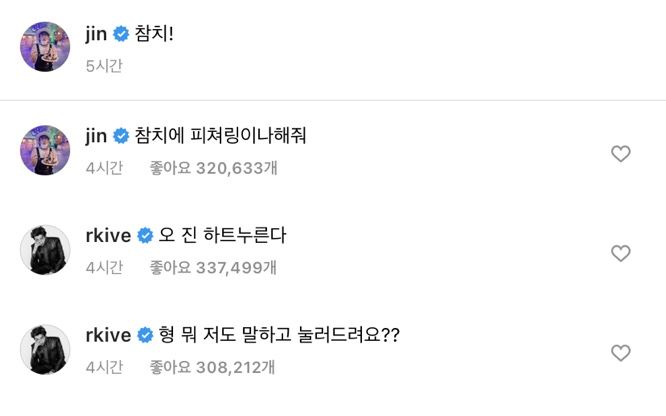Open the rkive username in the '오 진 하트누른다' comment
This screenshot has width=666, height=416.
coord(108,236)
